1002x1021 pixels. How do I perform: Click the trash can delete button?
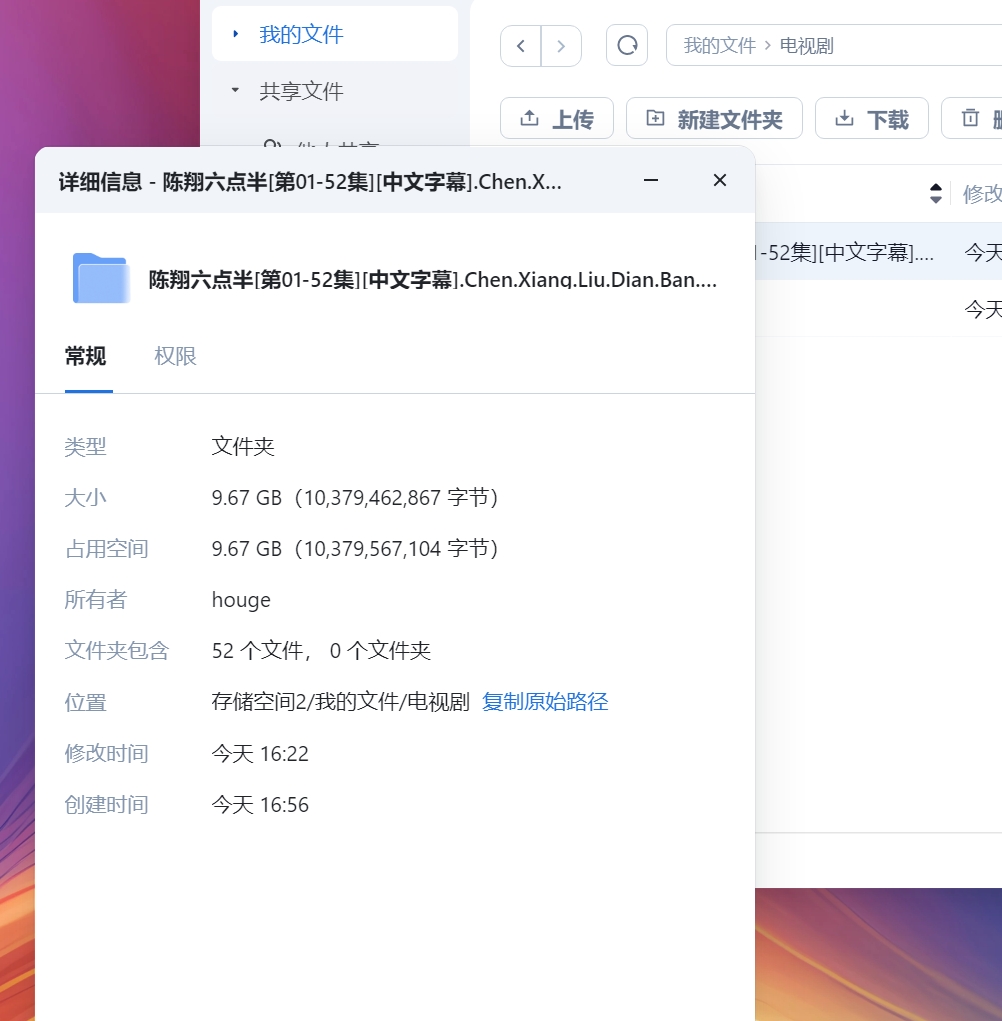tap(971, 119)
